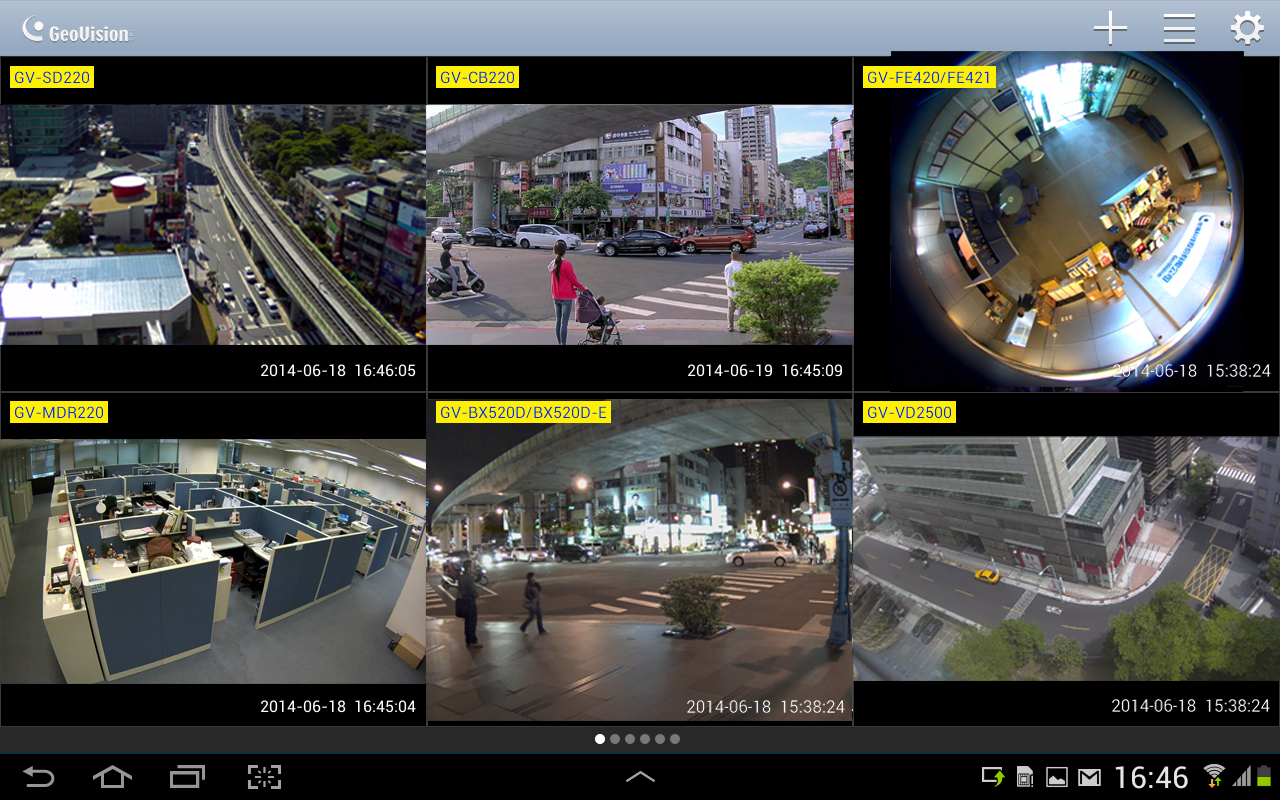Open the camera list view icon

pyautogui.click(x=1178, y=27)
